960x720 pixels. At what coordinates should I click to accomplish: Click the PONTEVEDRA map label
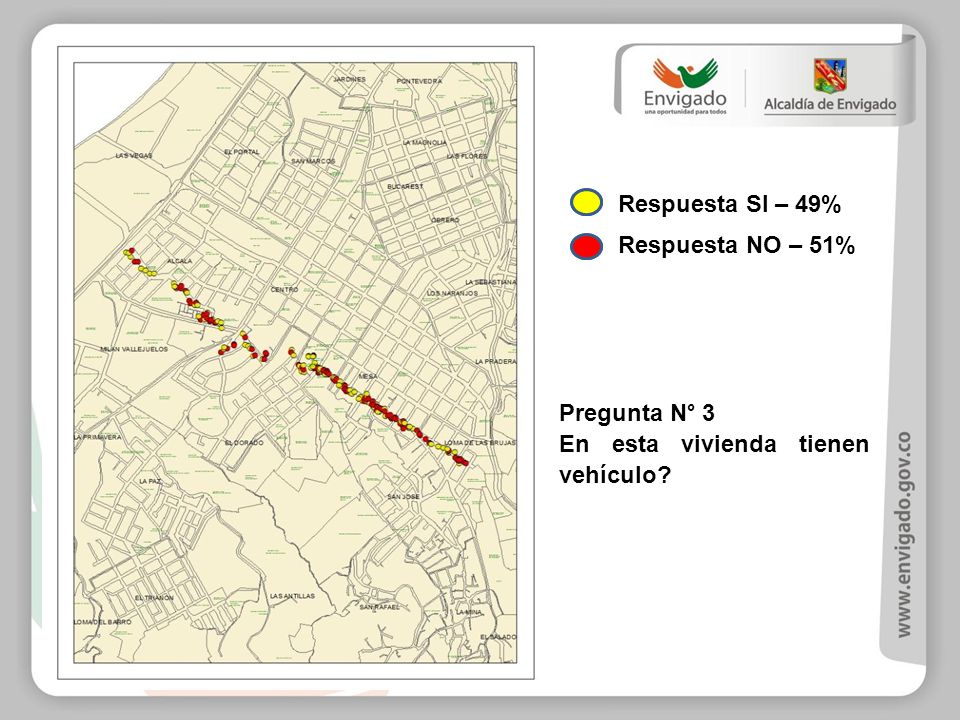point(419,81)
